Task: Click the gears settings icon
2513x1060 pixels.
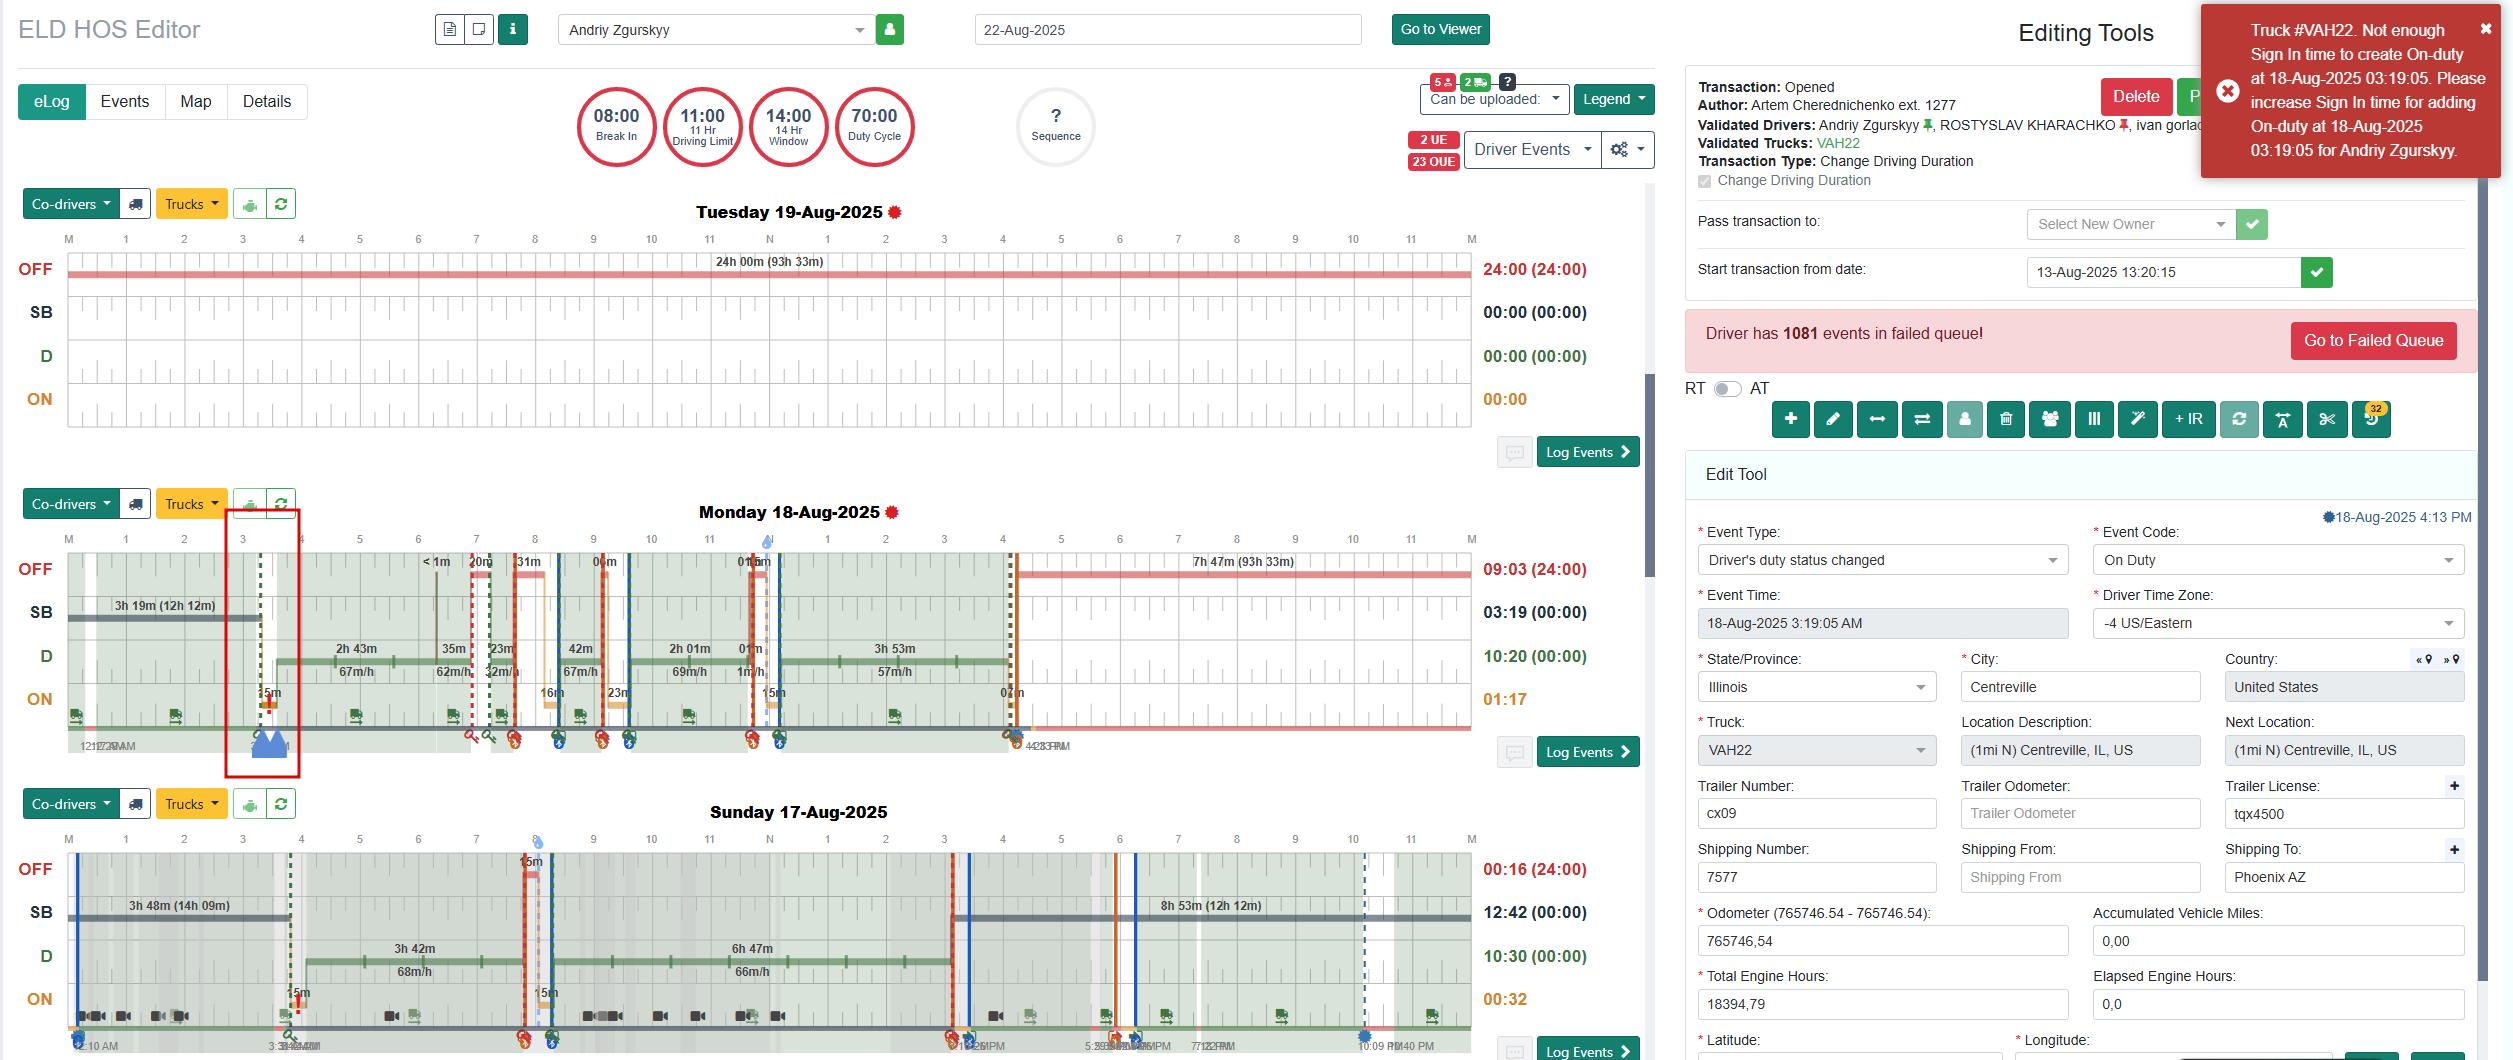Action: 1627,150
